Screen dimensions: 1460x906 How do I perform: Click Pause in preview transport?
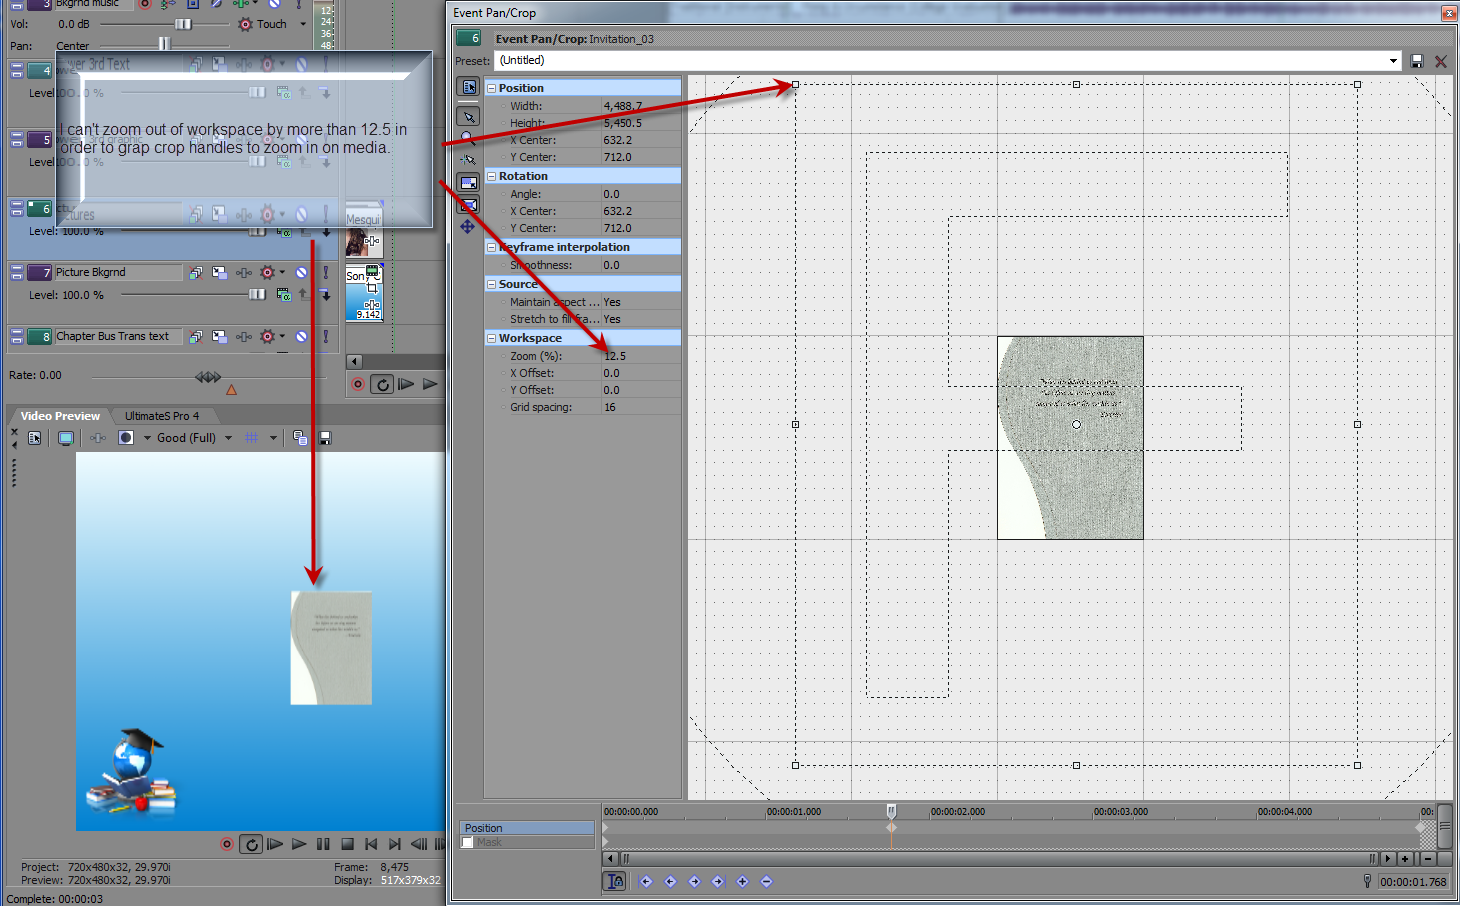[x=323, y=844]
